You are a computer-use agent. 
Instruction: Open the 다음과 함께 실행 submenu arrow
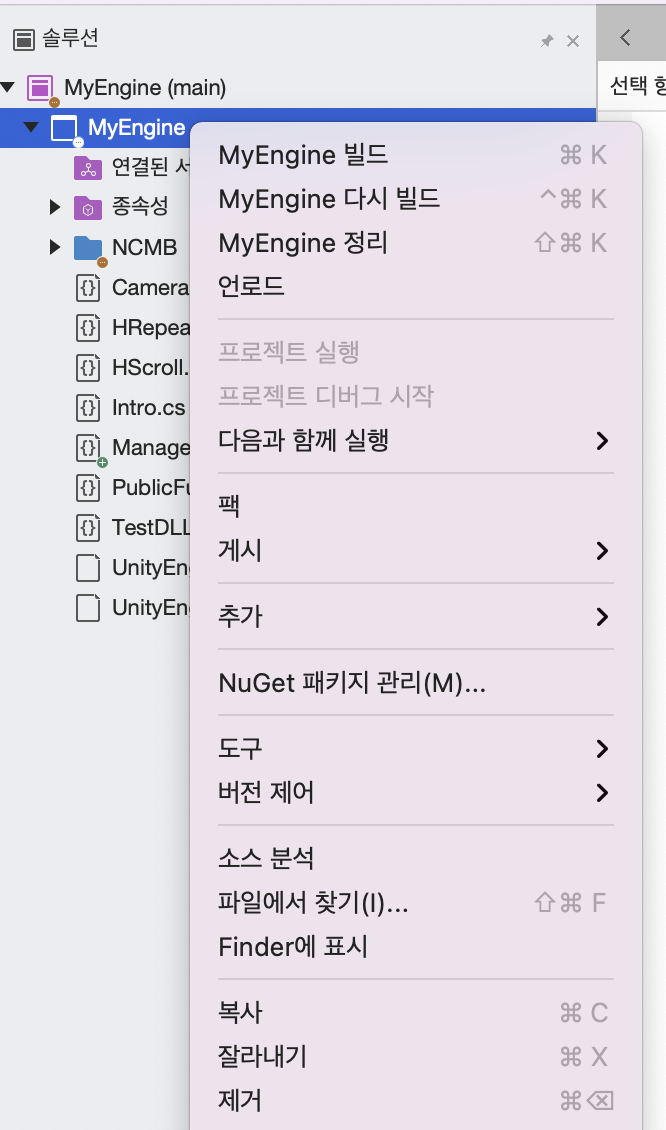coord(603,440)
